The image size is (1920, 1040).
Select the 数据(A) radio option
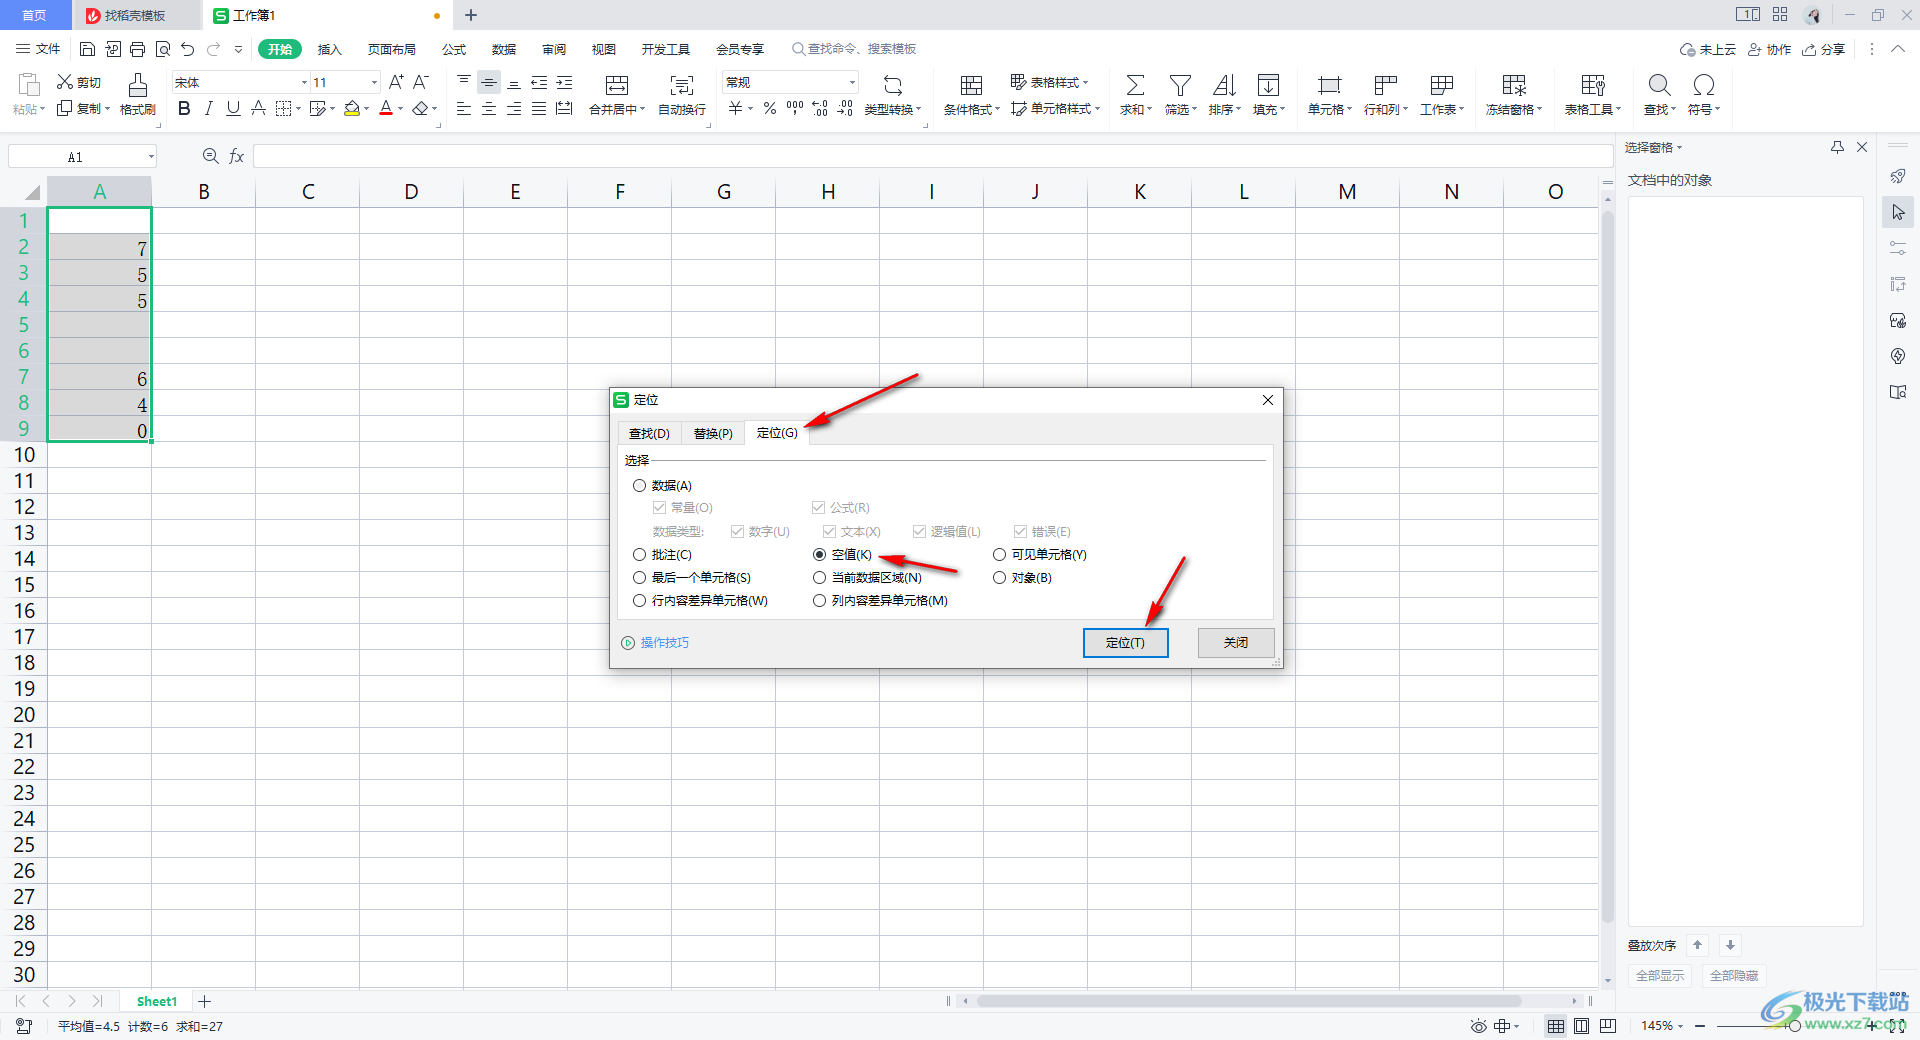click(x=640, y=486)
